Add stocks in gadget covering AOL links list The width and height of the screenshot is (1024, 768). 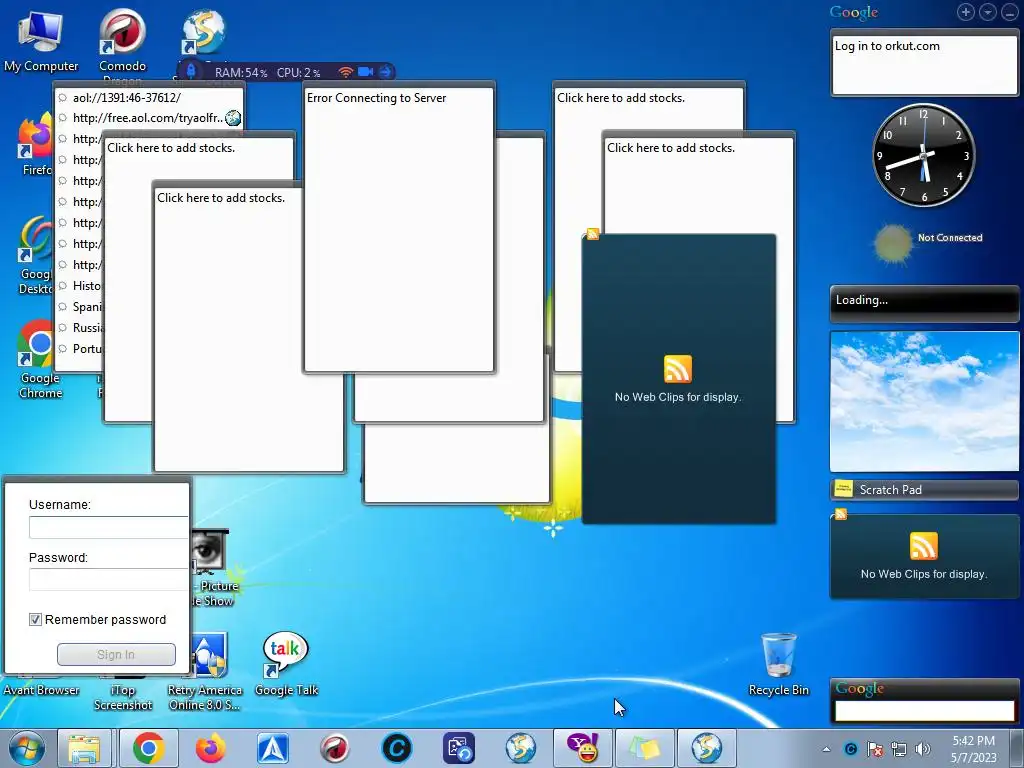tap(171, 148)
